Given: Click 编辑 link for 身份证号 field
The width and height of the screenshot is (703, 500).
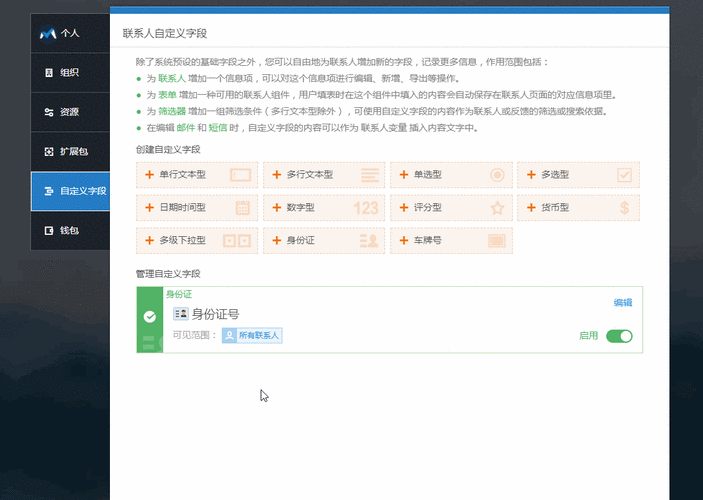Looking at the screenshot, I should pos(623,303).
